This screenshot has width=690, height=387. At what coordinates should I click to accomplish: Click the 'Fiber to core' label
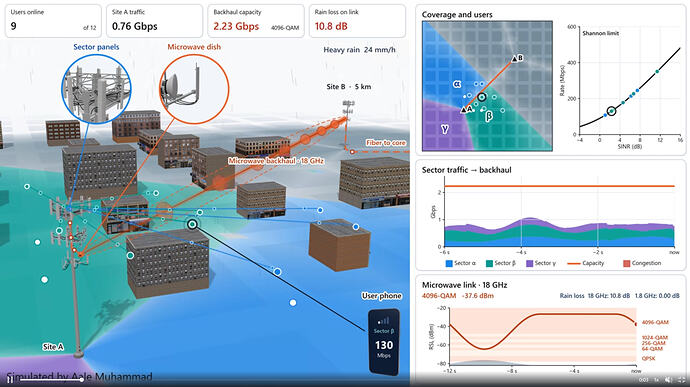385,143
